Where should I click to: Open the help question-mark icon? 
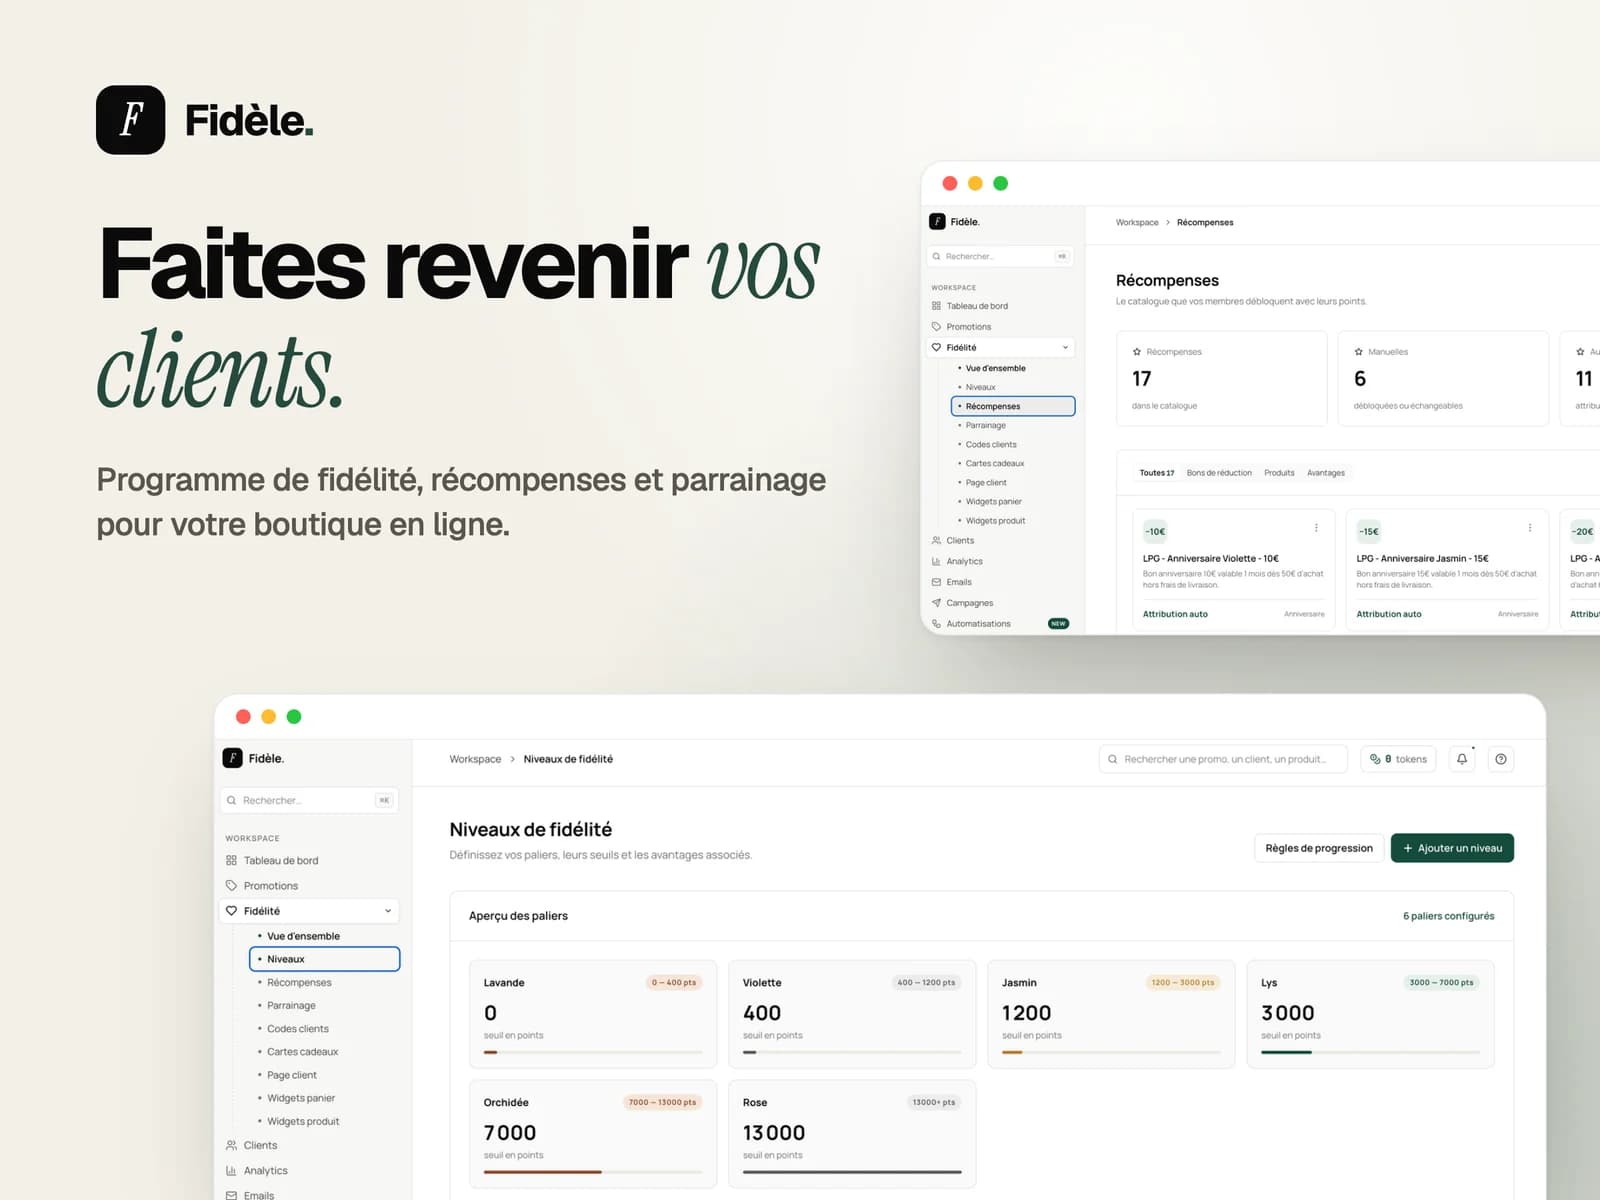tap(1500, 759)
